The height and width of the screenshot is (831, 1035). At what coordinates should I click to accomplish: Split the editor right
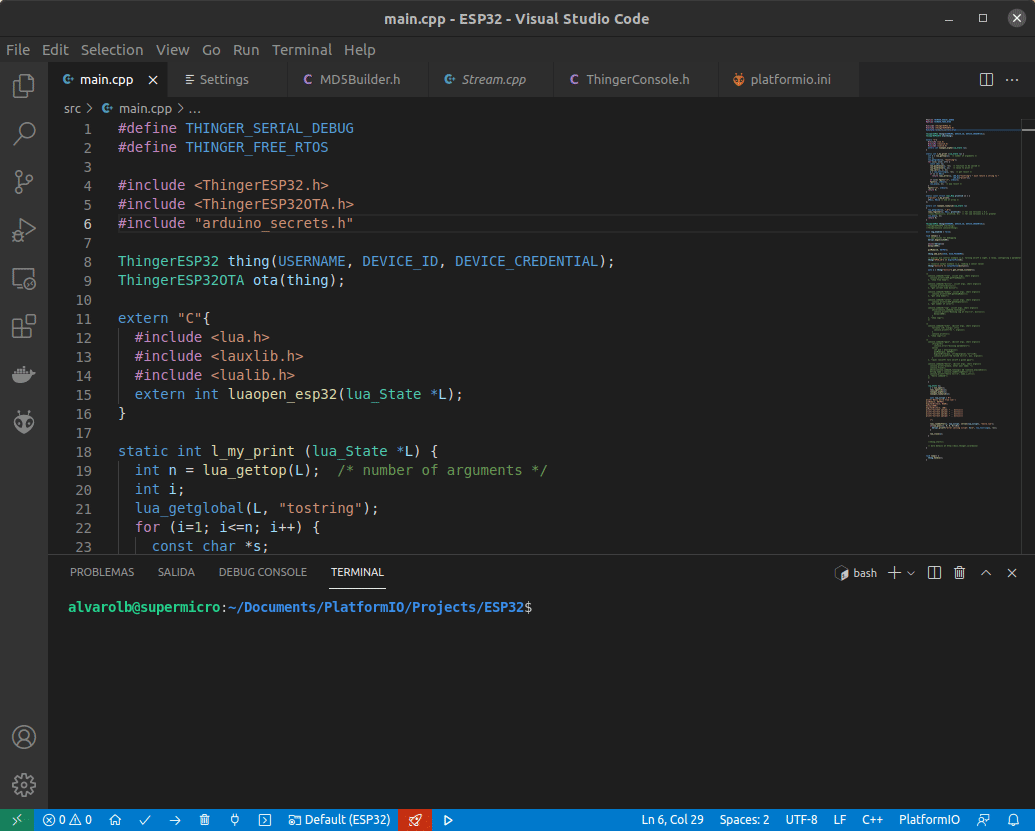[986, 79]
